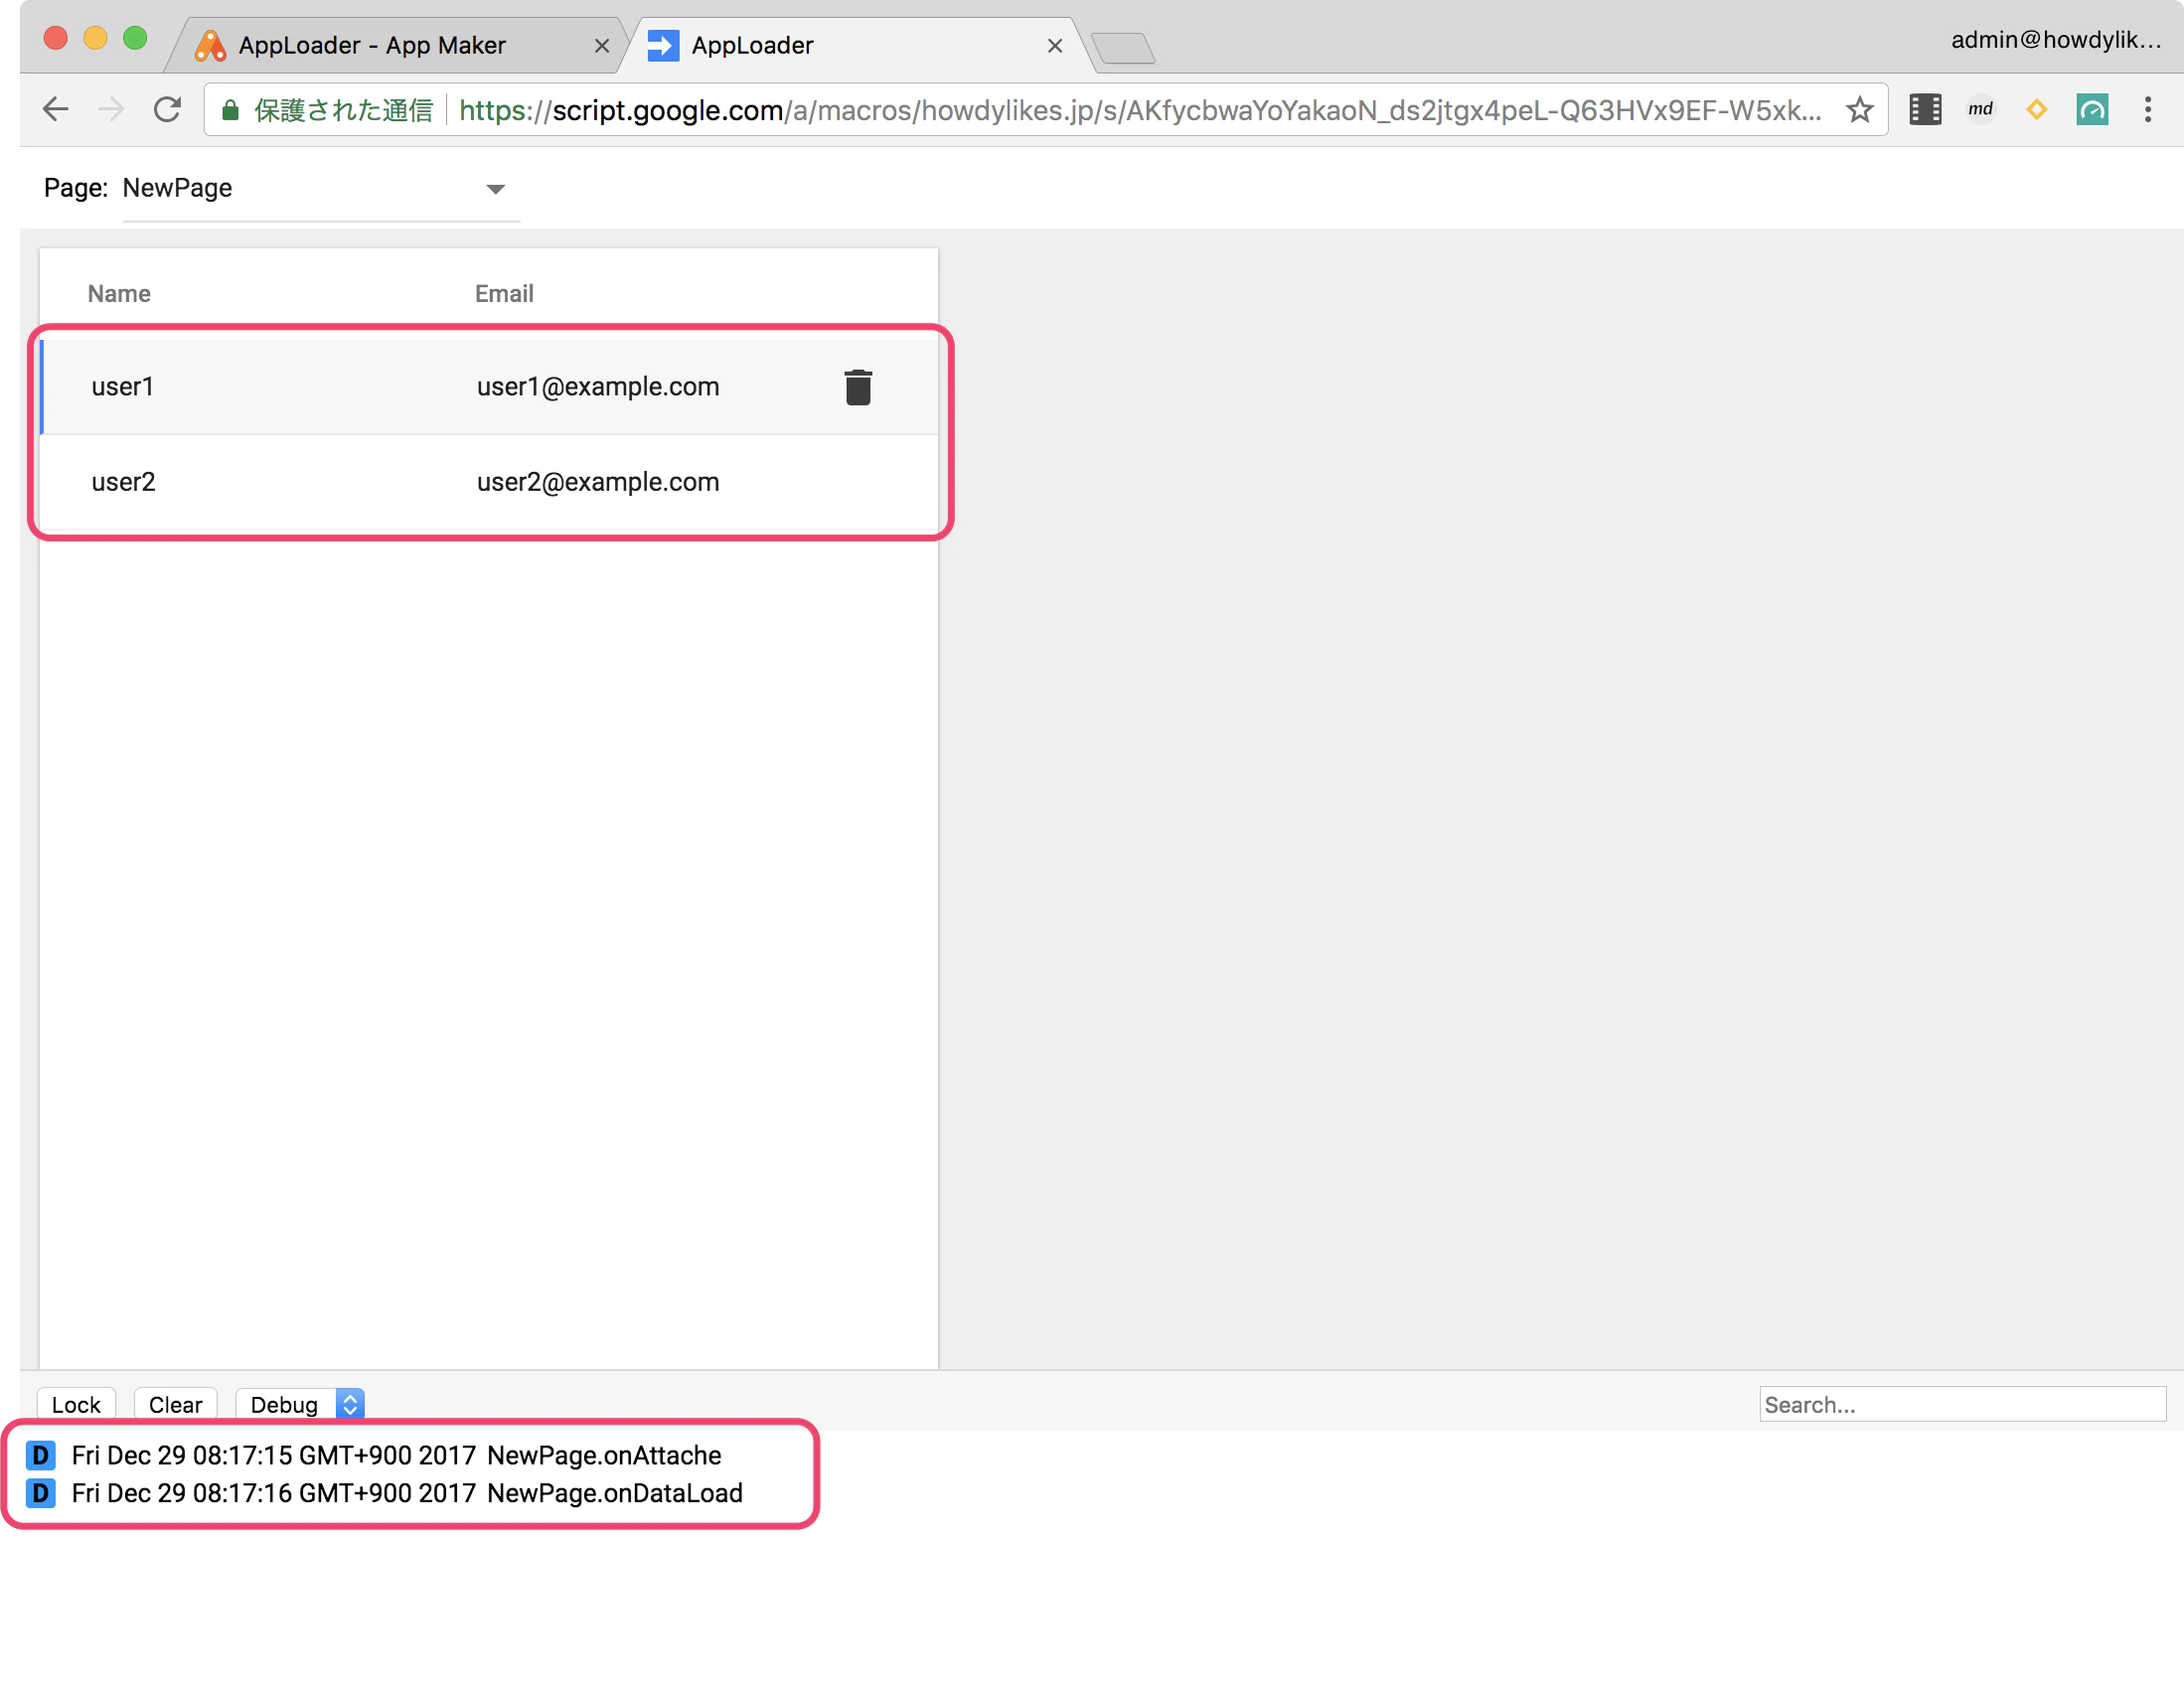Click the green secure lock icon

point(230,110)
